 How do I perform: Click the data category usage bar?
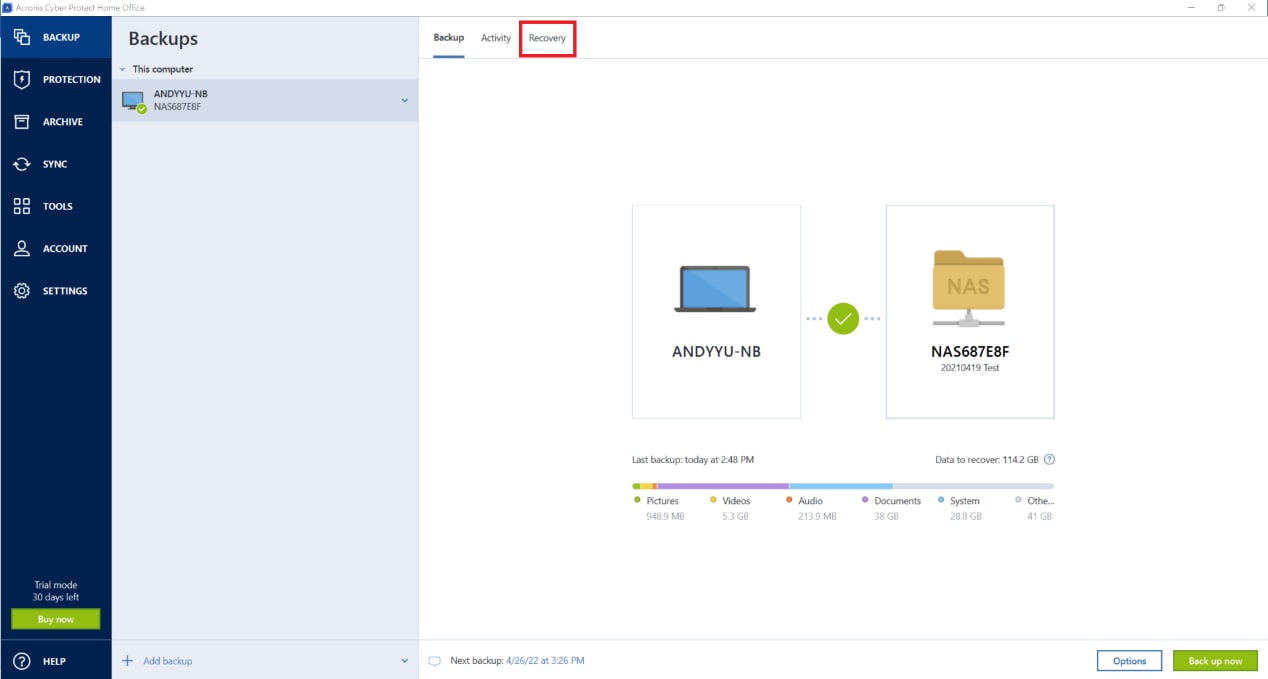tap(843, 486)
